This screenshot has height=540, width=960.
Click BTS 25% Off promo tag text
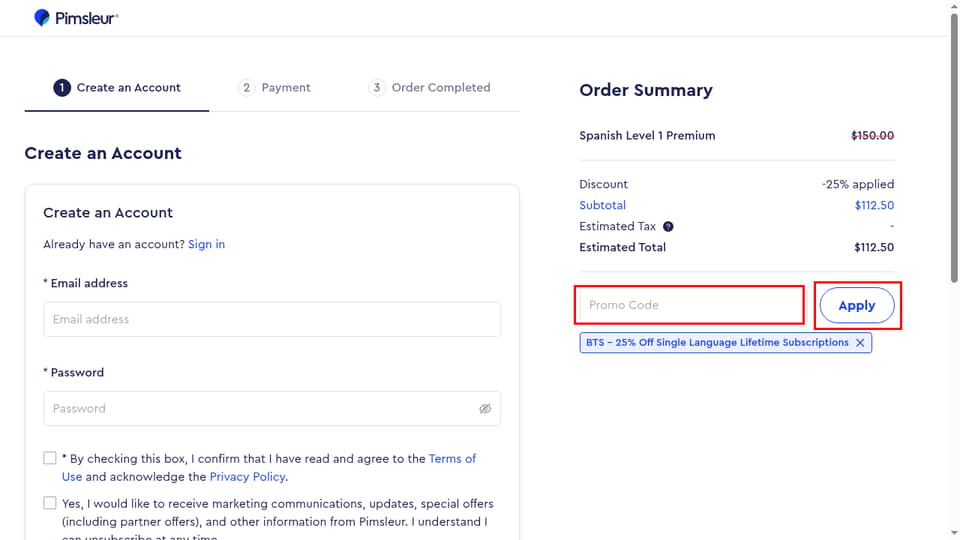[717, 342]
